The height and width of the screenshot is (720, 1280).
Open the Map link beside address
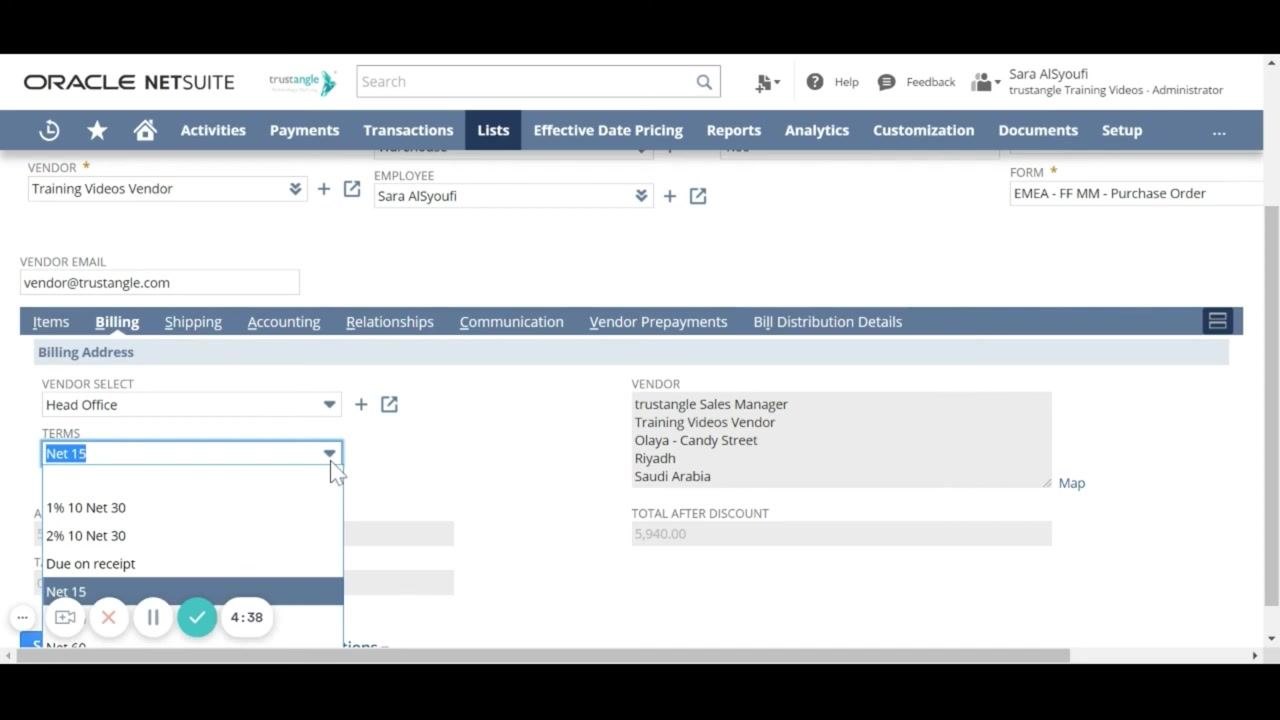(1071, 483)
